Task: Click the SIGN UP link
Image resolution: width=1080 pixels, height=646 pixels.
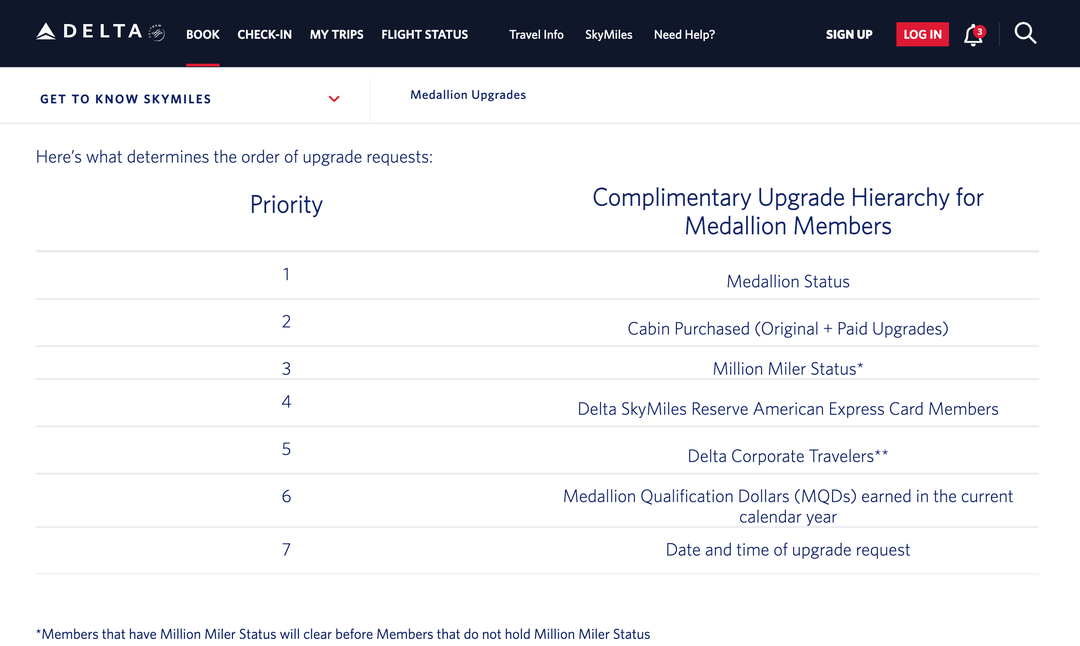Action: [x=848, y=34]
